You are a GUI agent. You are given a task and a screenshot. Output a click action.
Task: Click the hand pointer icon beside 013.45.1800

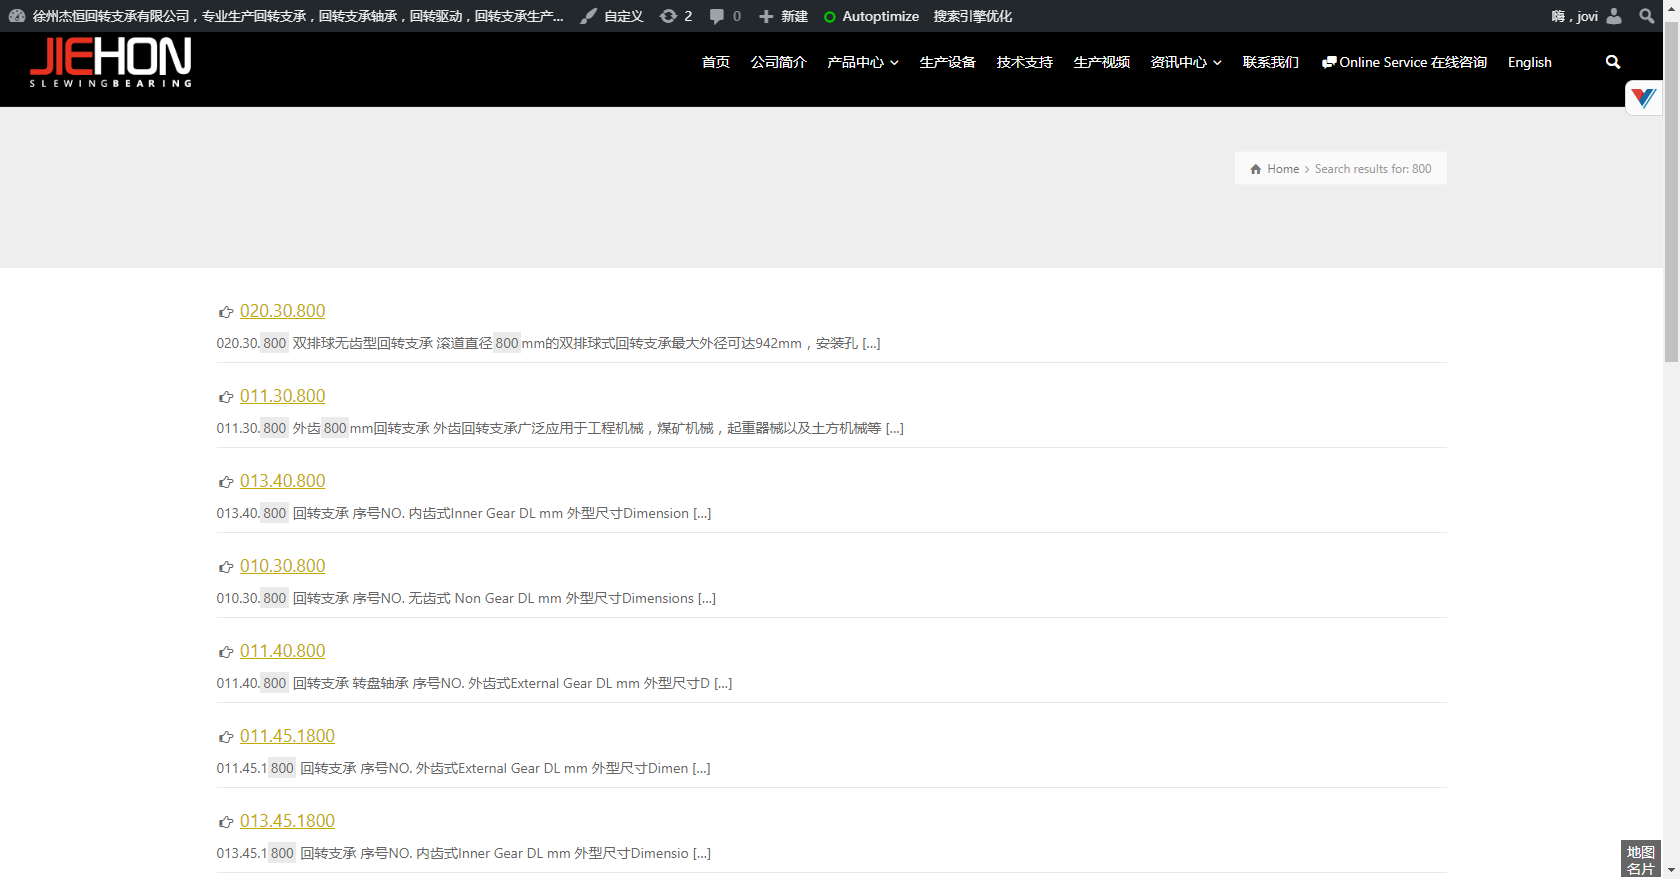coord(226,822)
